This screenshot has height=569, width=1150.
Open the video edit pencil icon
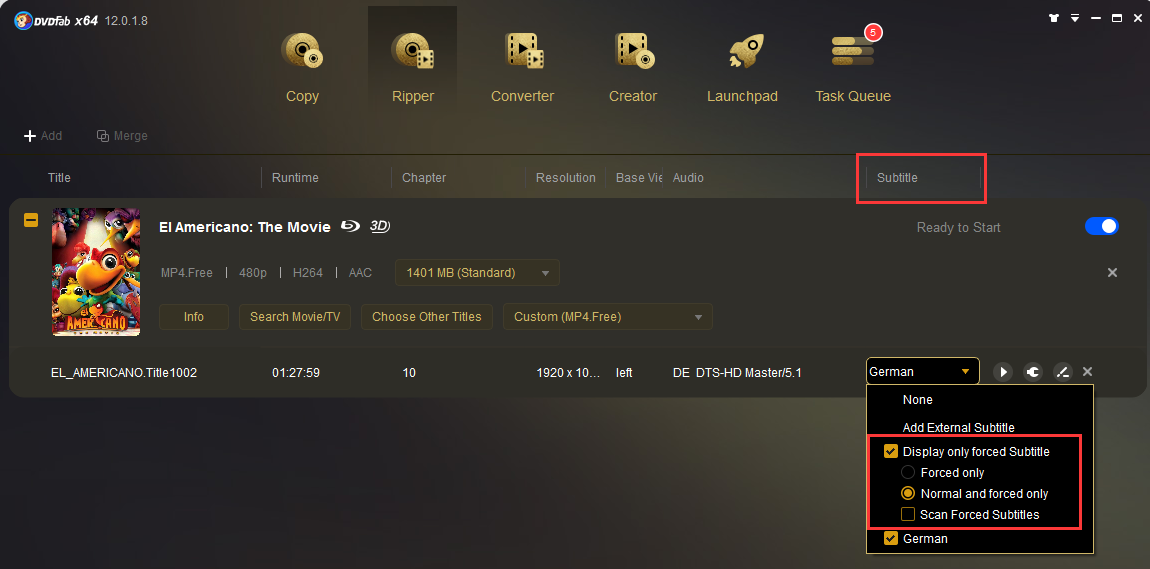point(1062,372)
